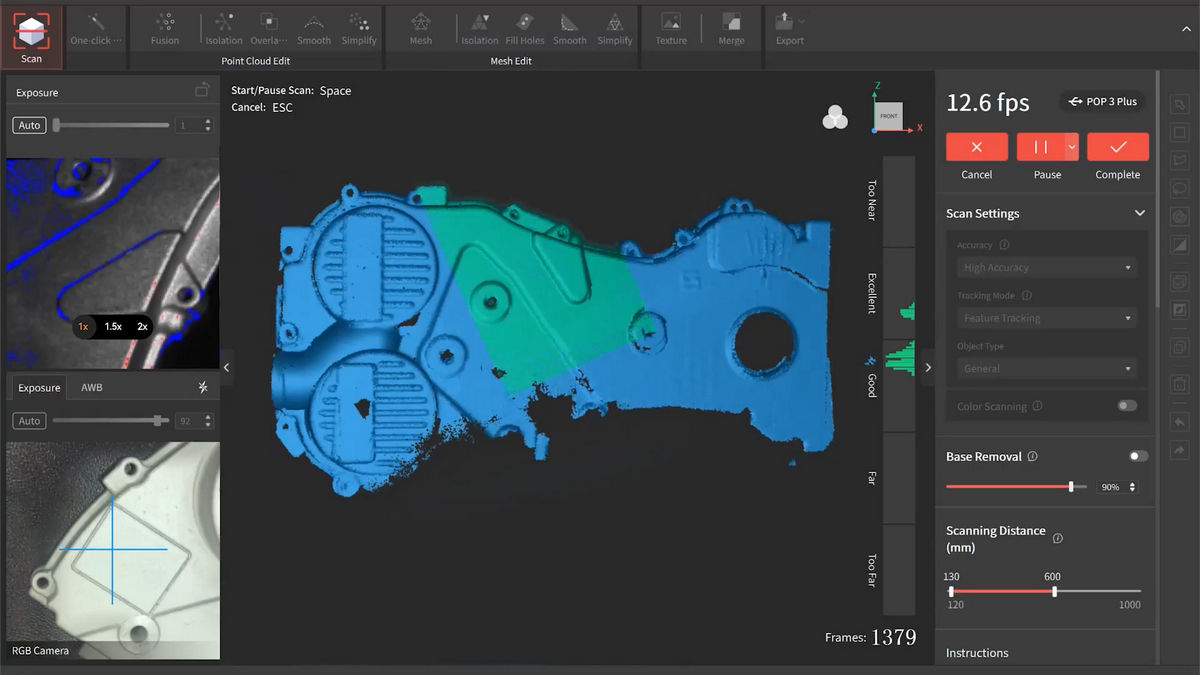Collapse the right settings panel
The width and height of the screenshot is (1200, 675).
coord(928,368)
